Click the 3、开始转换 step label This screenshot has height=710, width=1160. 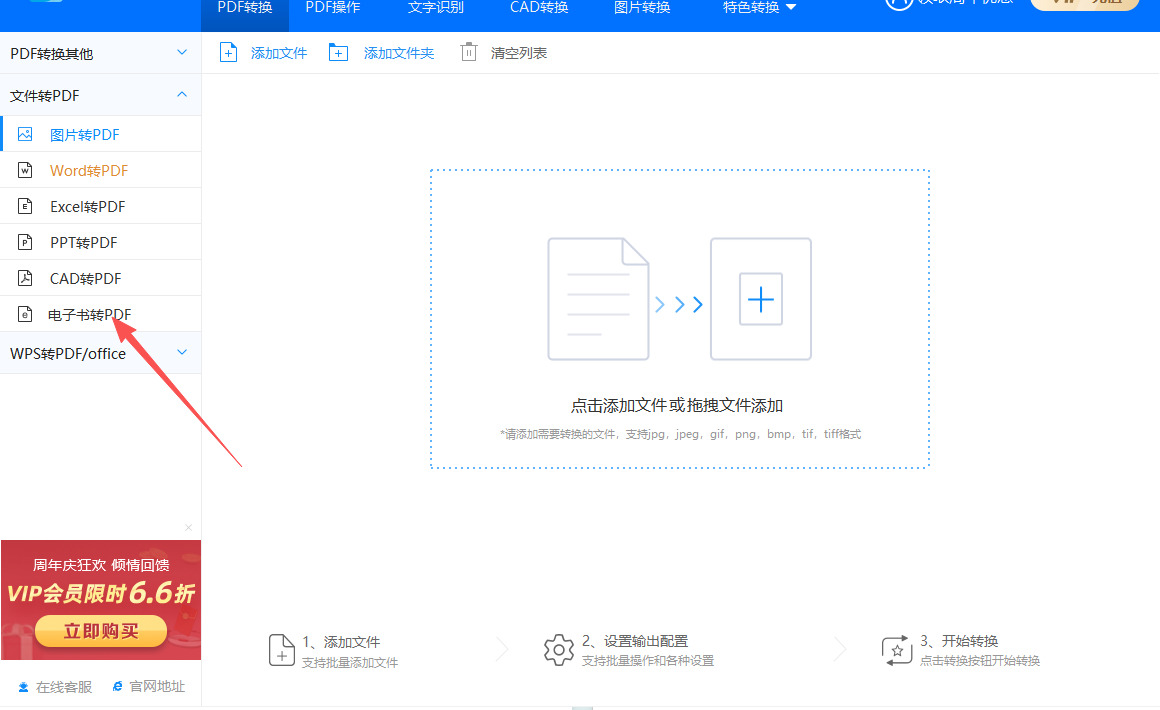pyautogui.click(x=960, y=641)
